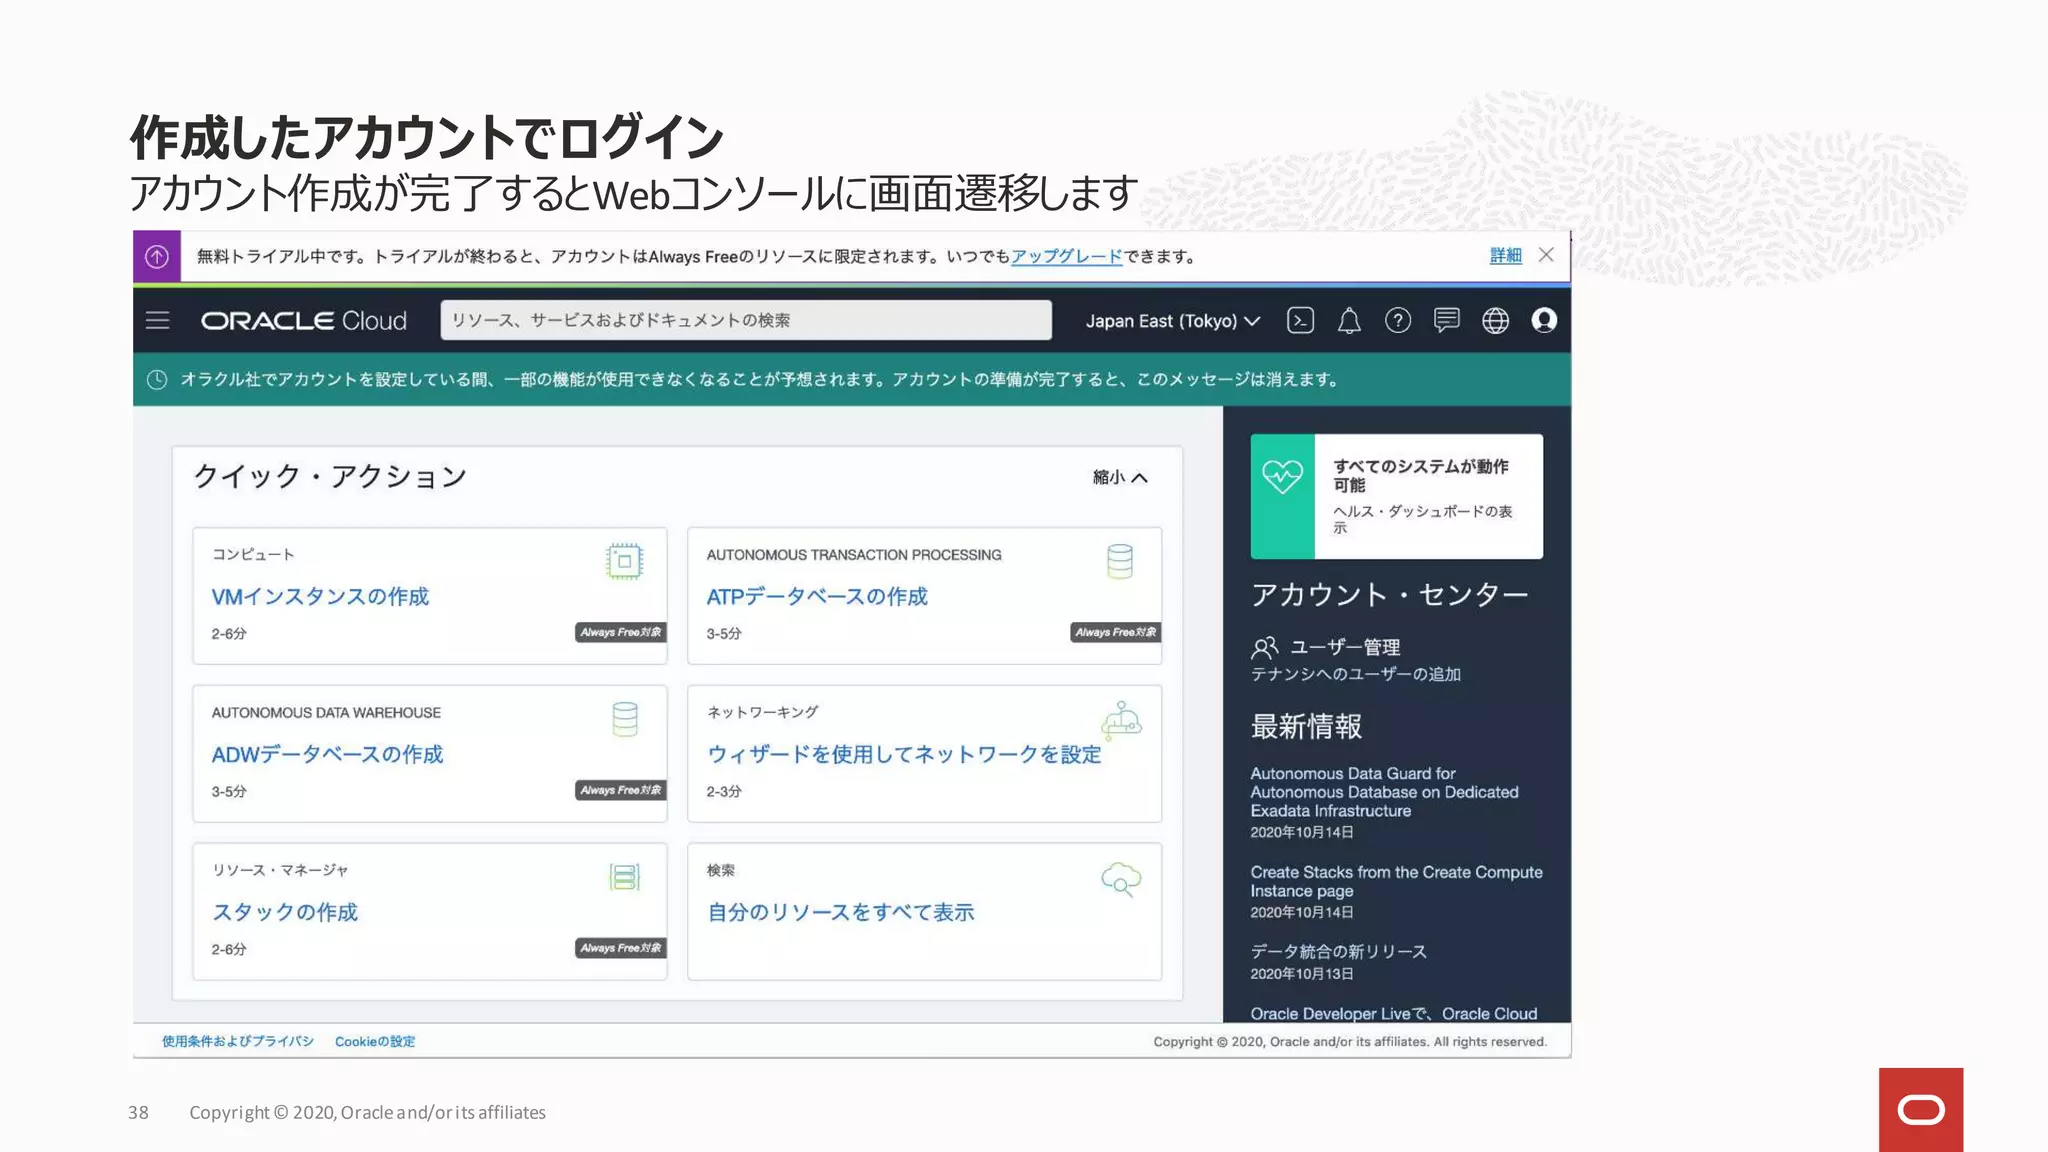Image resolution: width=2048 pixels, height=1152 pixels.
Task: Click the AUTONOMOUS TRANSACTION PROCESSING label
Action: [854, 554]
